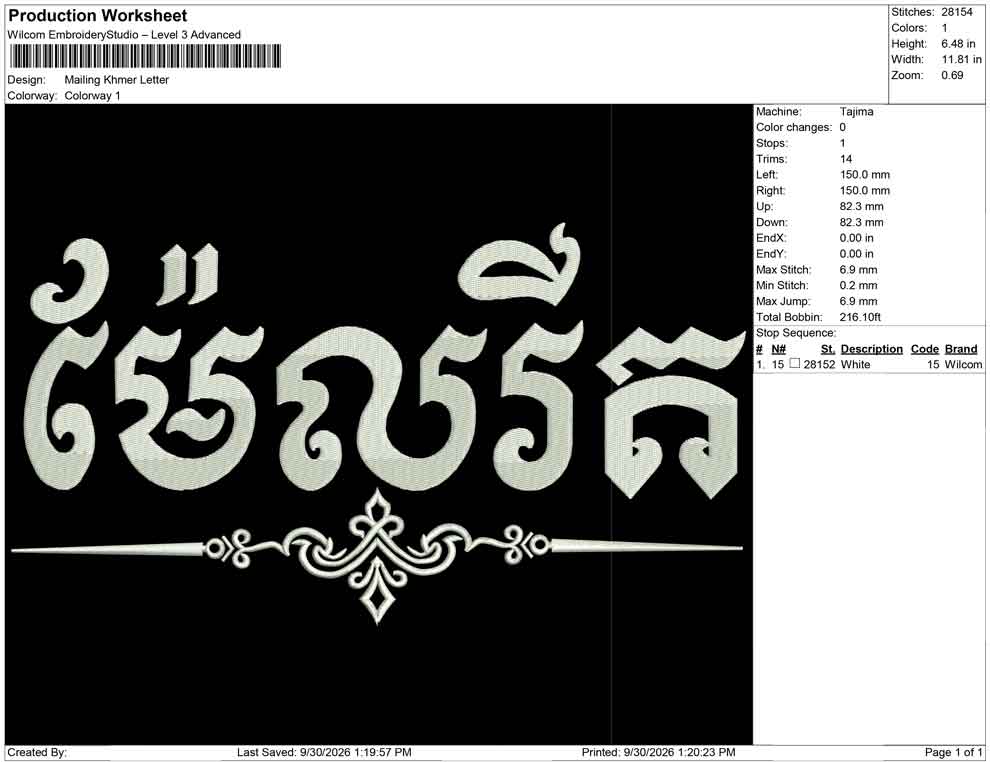Click the Max Stitch value '6.9 mm'

point(859,270)
